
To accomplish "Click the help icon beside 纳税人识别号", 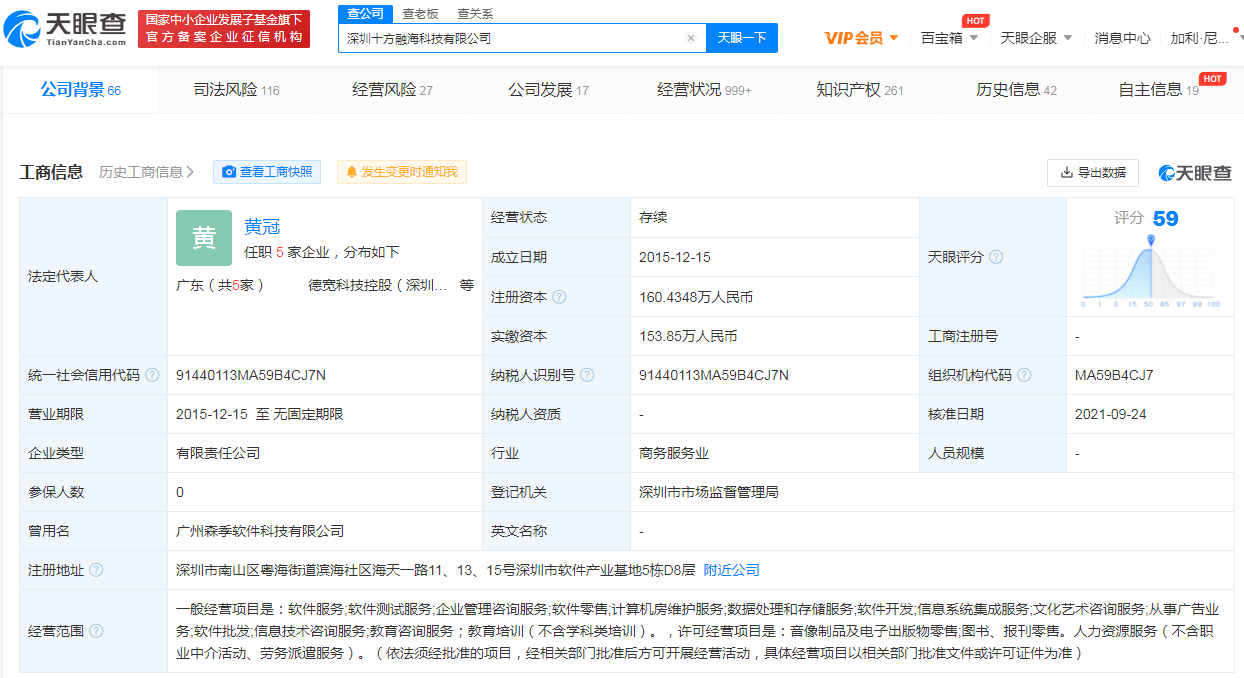I will click(587, 375).
